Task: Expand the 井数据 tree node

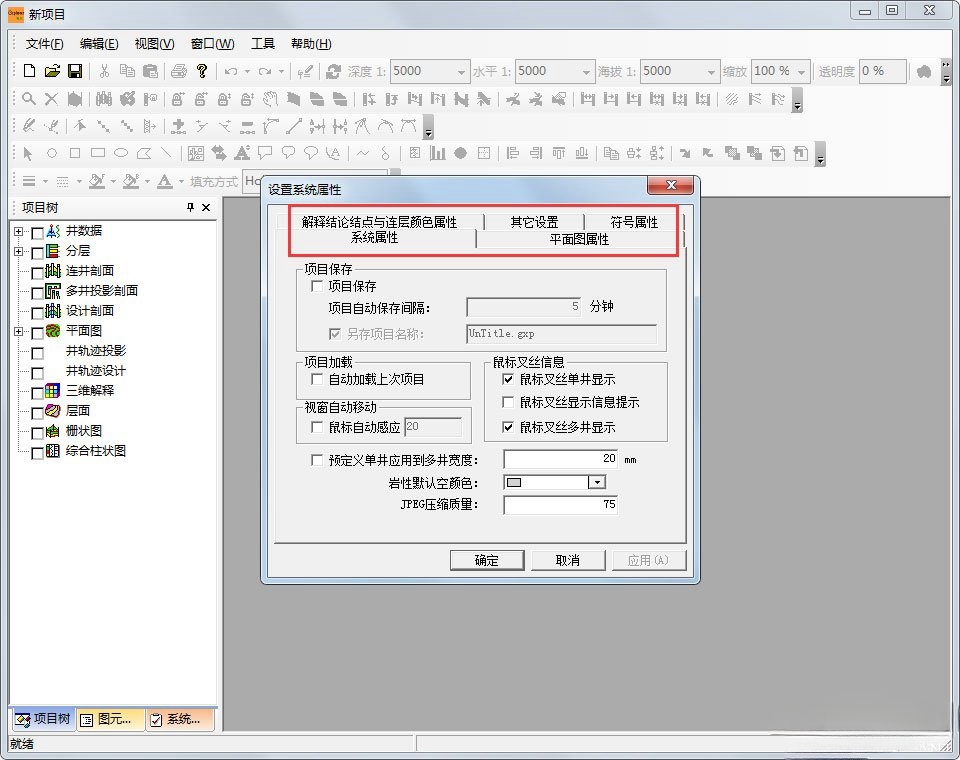Action: click(x=18, y=231)
